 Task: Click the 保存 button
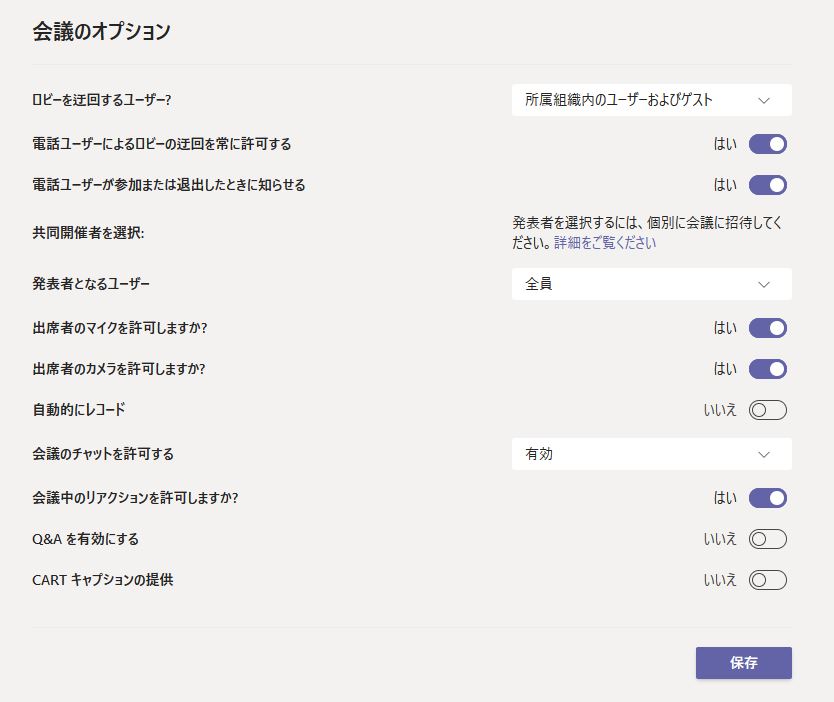coord(744,663)
